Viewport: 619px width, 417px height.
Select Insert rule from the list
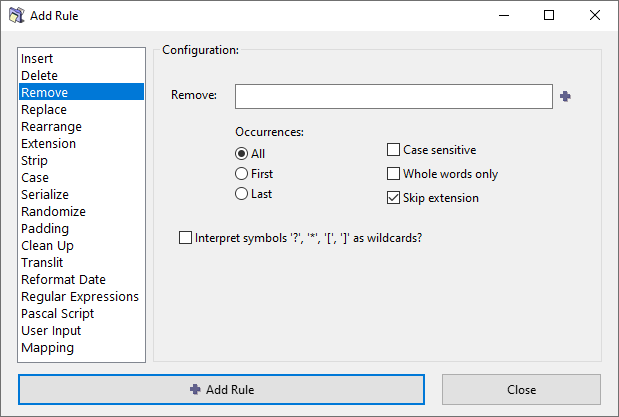(37, 59)
